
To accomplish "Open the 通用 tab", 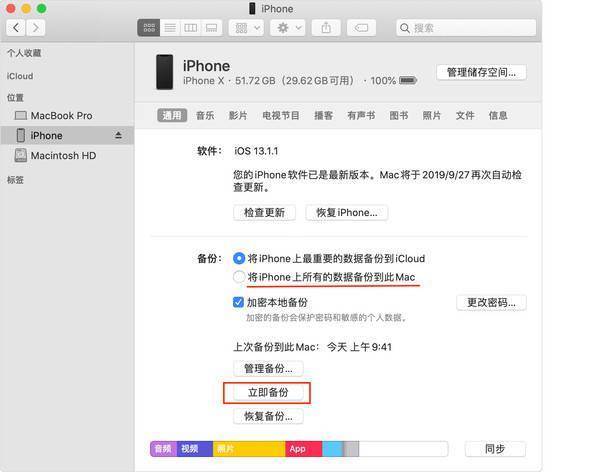I will (x=172, y=115).
